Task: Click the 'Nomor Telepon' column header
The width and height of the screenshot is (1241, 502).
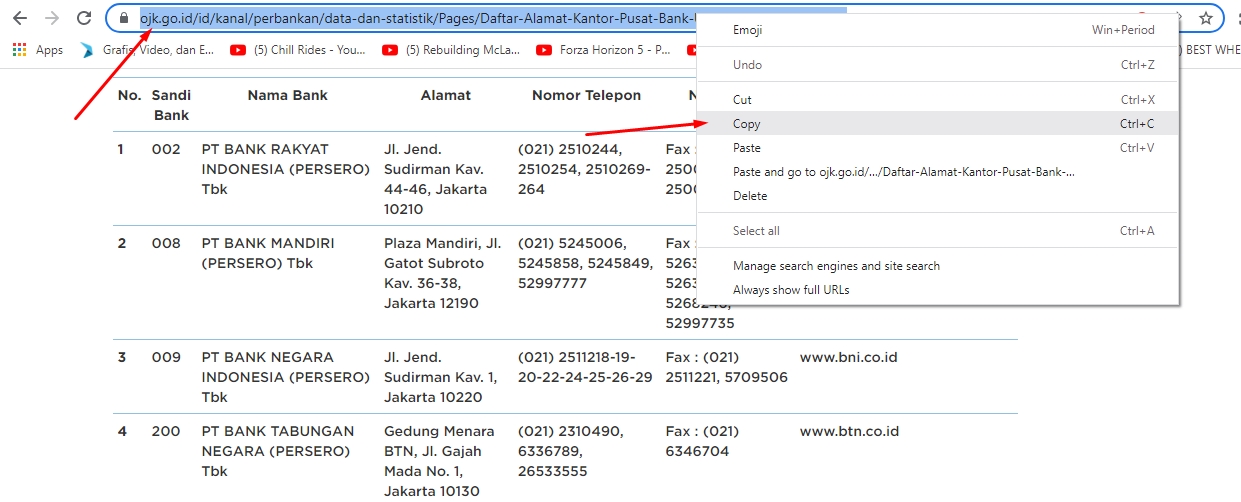Action: [586, 95]
